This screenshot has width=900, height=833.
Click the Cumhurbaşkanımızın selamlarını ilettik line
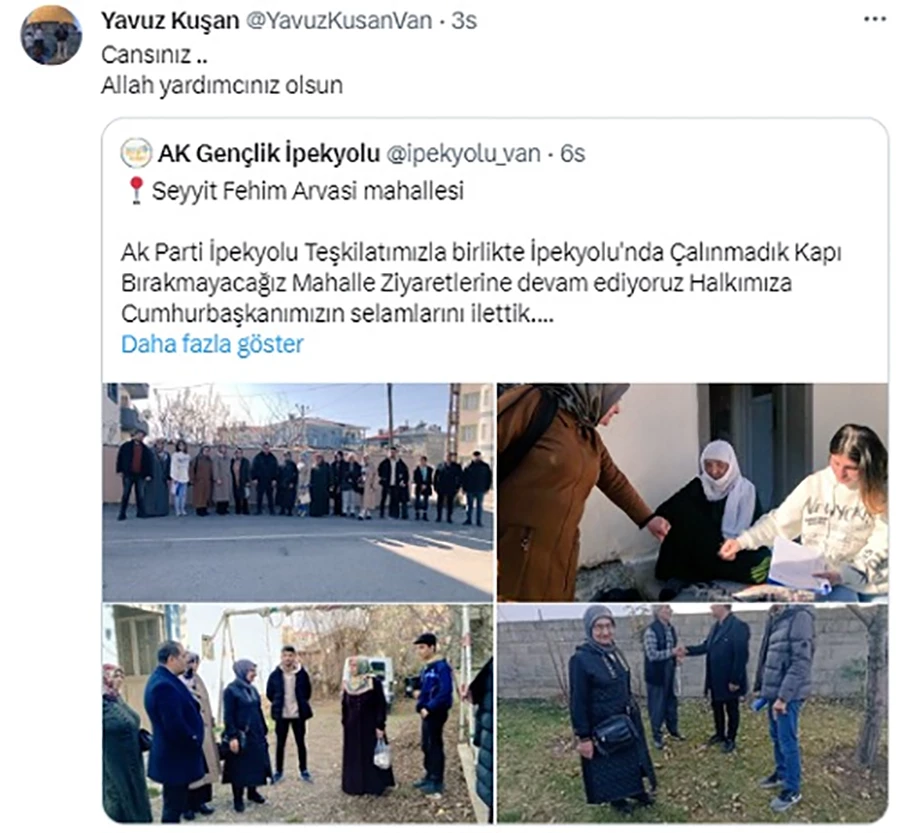point(338,313)
